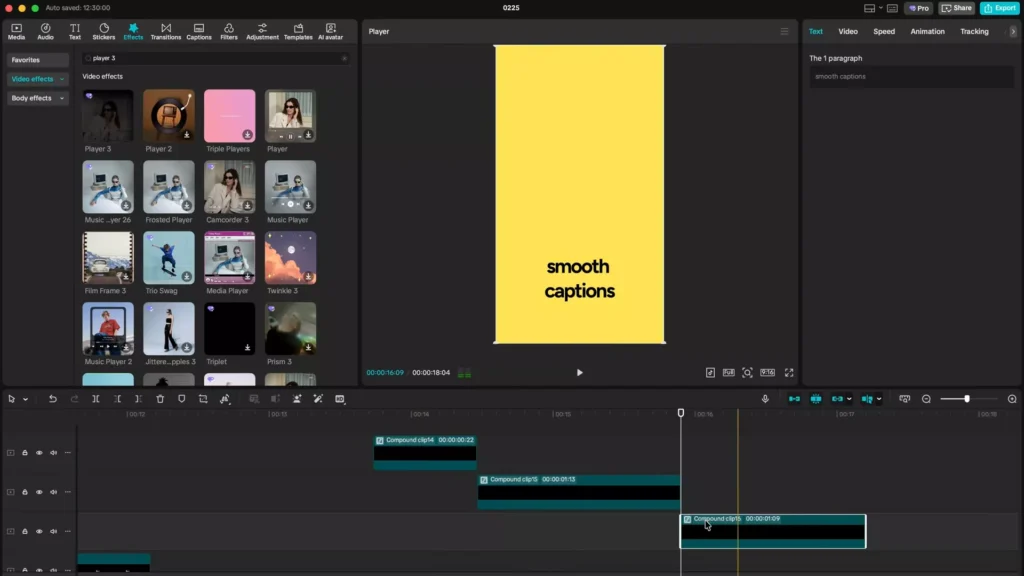The width and height of the screenshot is (1024, 576).
Task: Click the Share button
Action: click(x=956, y=7)
